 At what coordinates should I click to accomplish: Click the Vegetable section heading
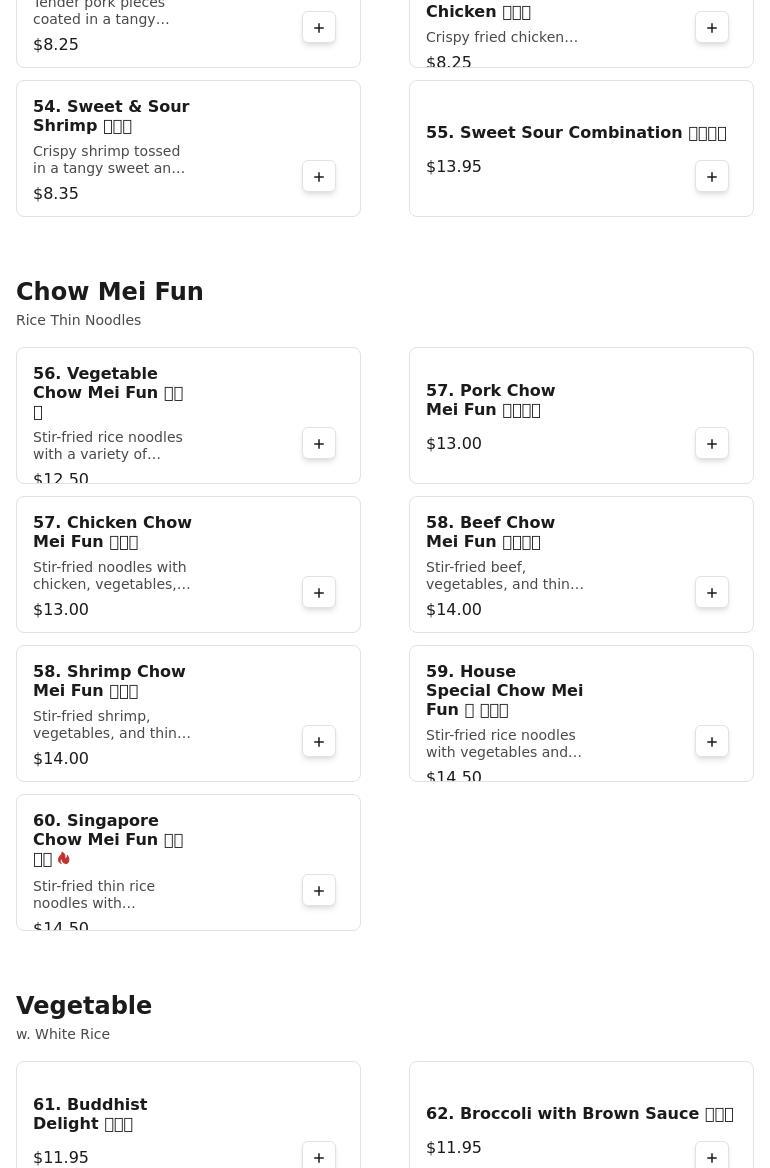click(84, 1006)
